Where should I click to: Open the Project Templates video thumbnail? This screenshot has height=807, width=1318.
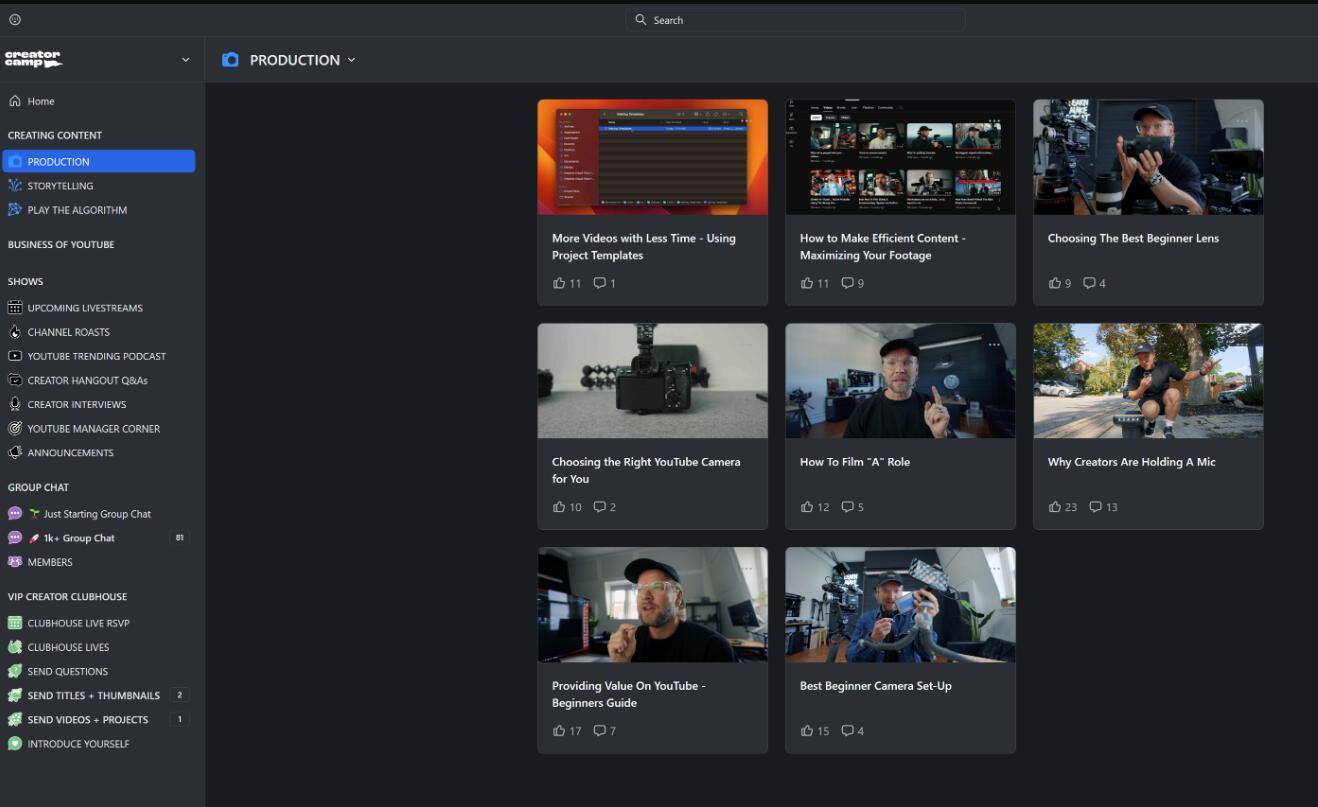tap(652, 157)
